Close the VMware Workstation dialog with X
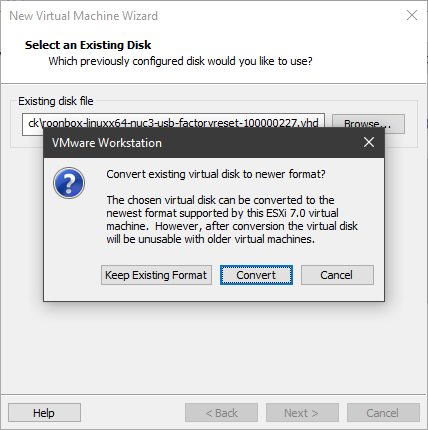This screenshot has width=428, height=430. pos(369,142)
